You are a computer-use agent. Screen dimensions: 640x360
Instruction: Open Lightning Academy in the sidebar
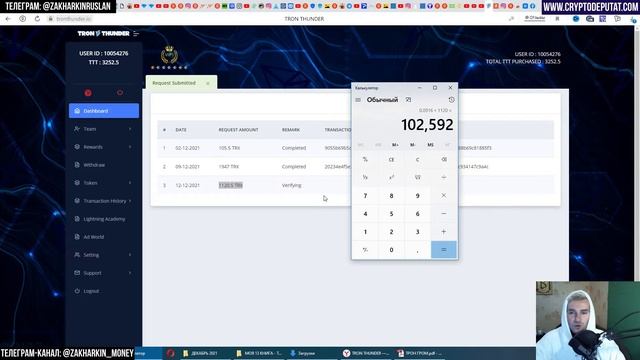click(x=104, y=219)
